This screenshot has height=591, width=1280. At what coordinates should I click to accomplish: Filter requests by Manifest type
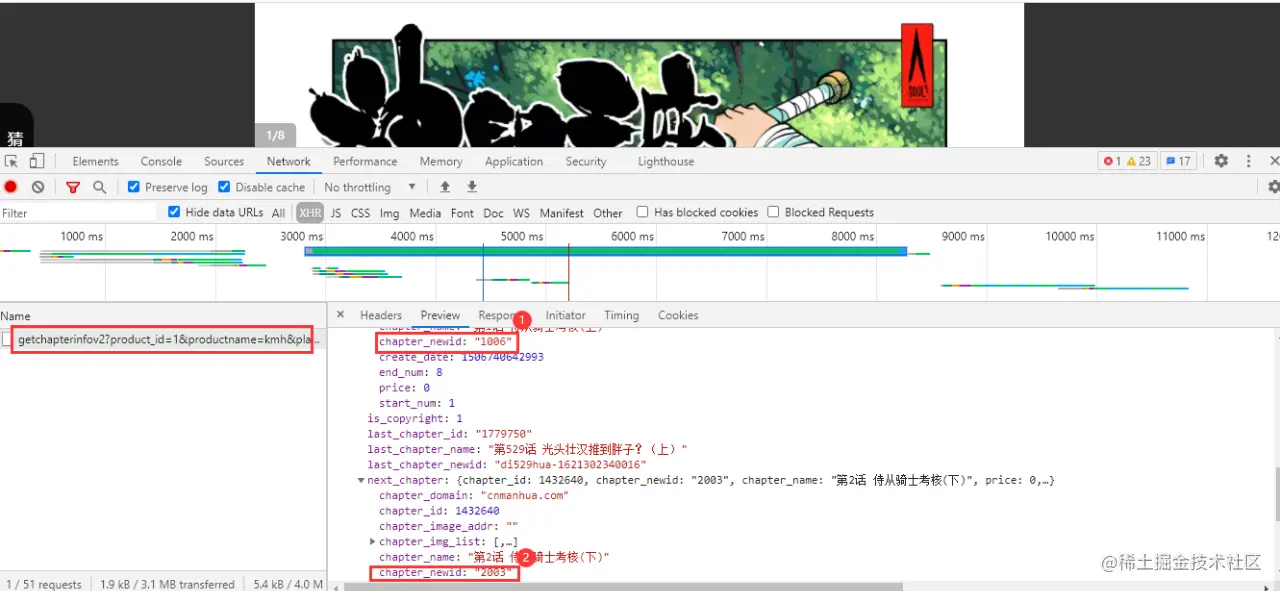click(x=562, y=213)
